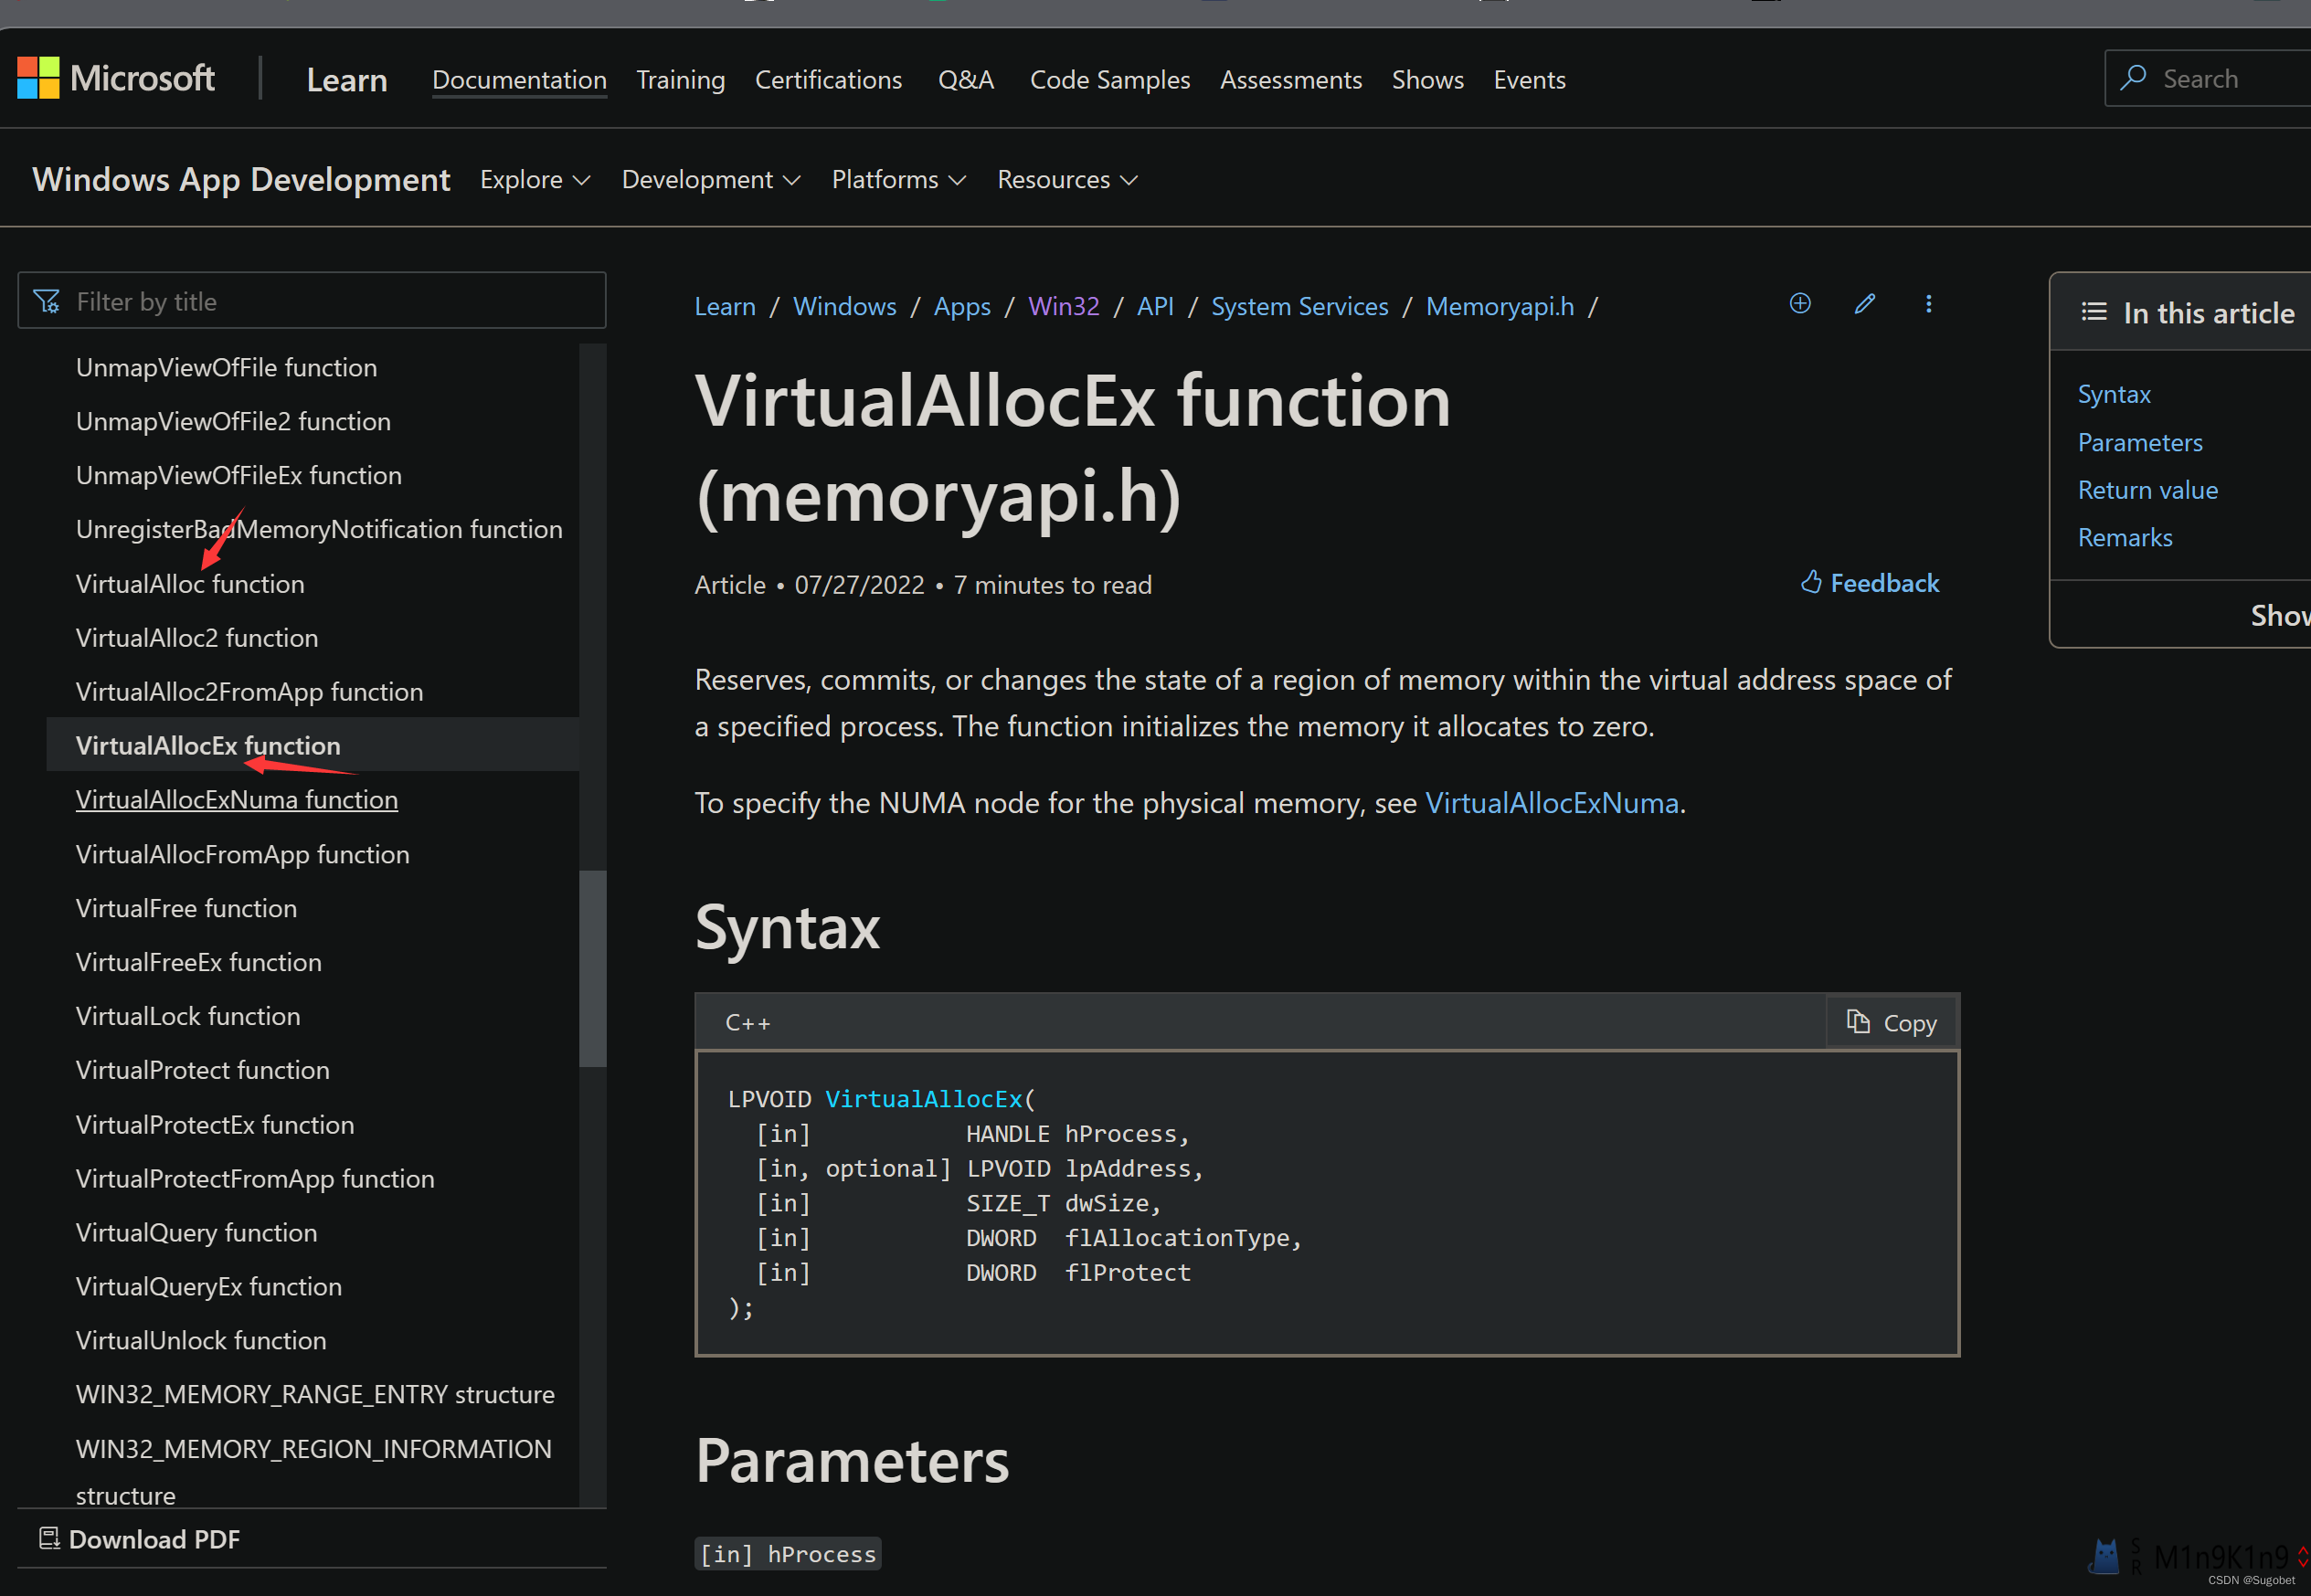Click the In this article list icon
Image resolution: width=2311 pixels, height=1596 pixels.
pyautogui.click(x=2094, y=312)
